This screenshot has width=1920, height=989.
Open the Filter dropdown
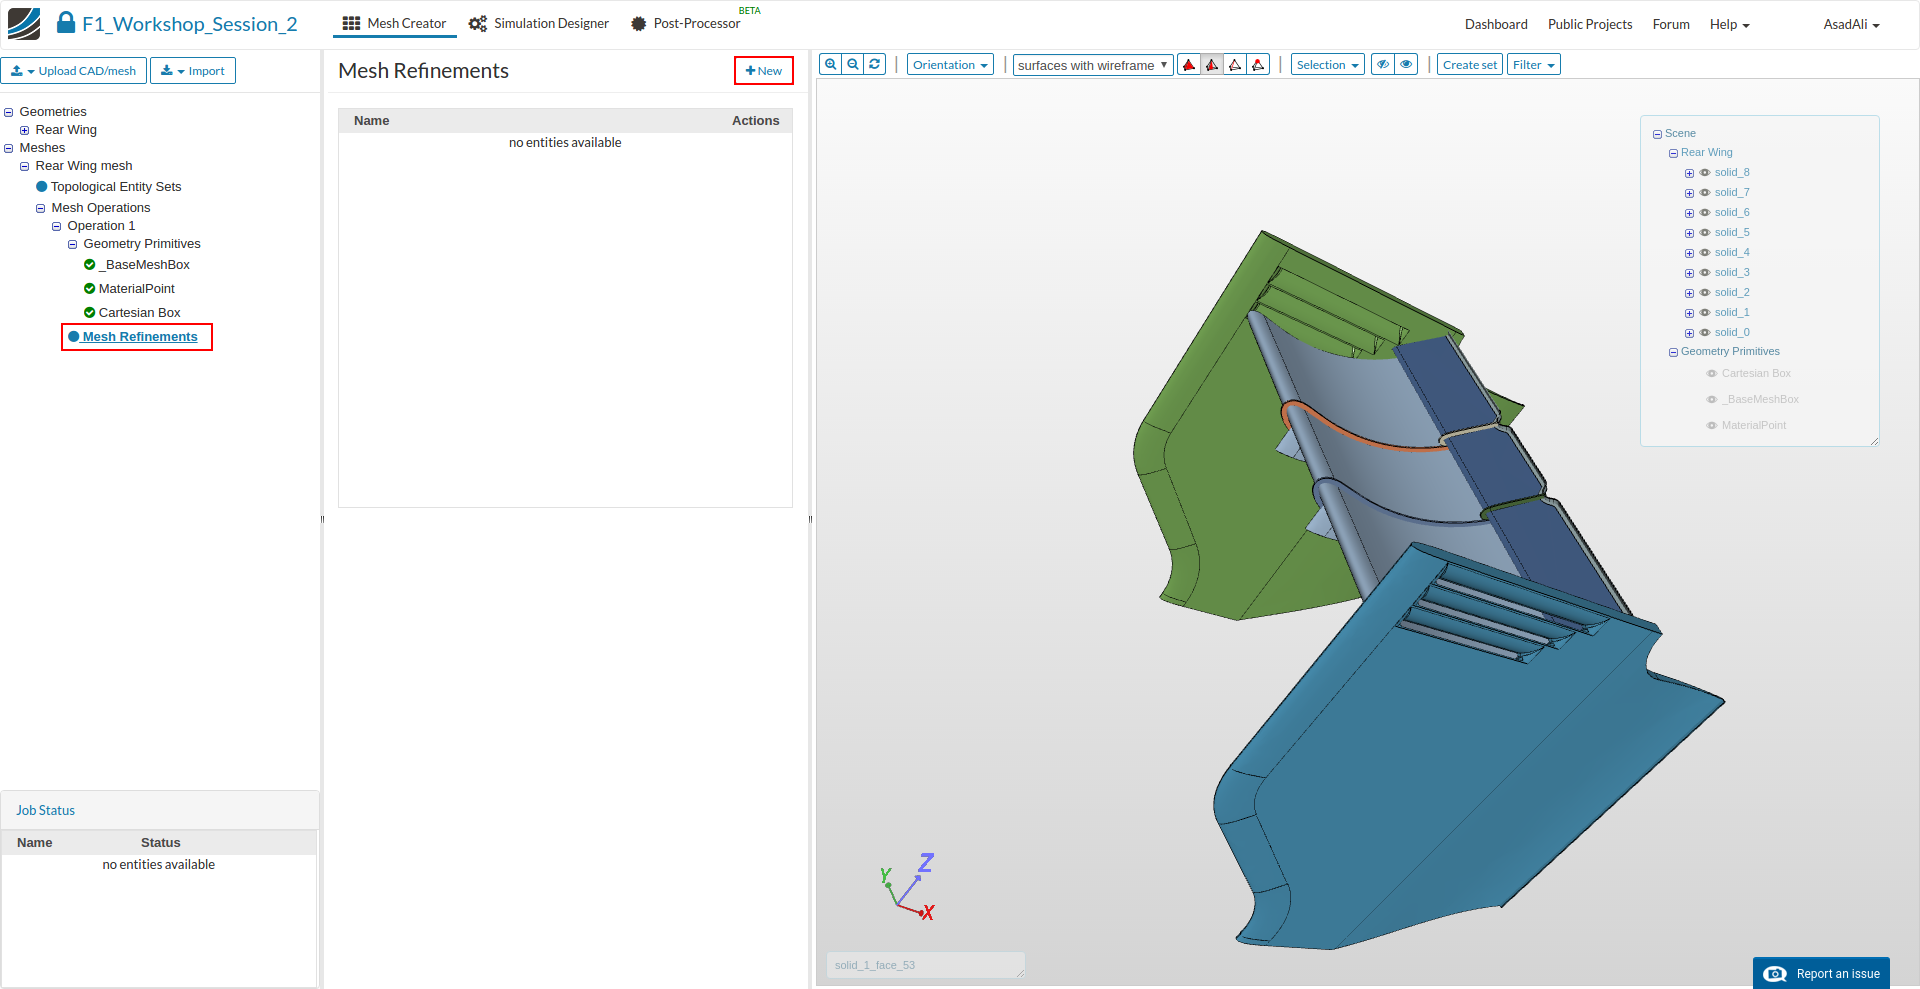pyautogui.click(x=1534, y=65)
